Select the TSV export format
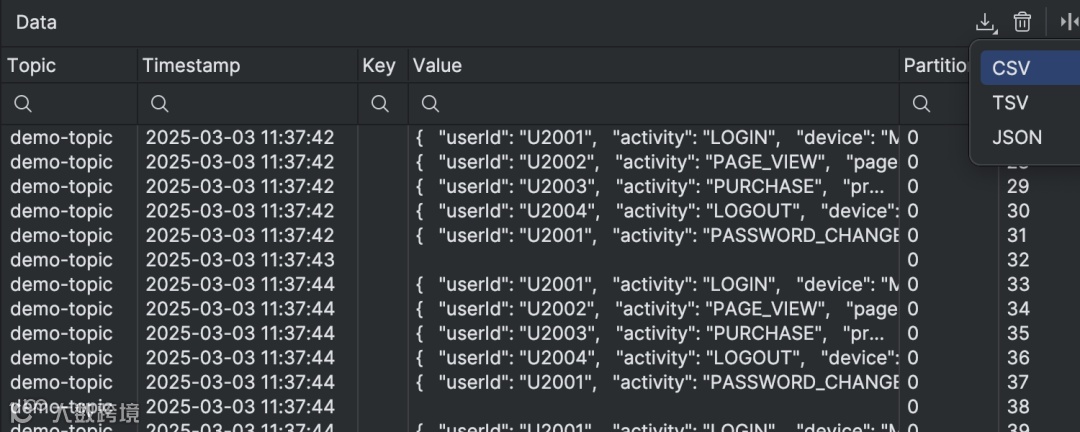Image resolution: width=1080 pixels, height=432 pixels. (1010, 103)
